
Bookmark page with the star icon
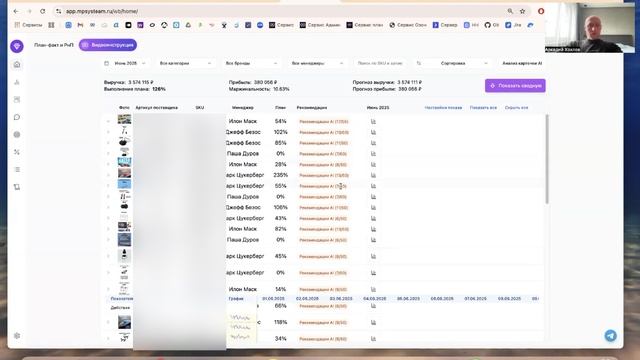pyautogui.click(x=522, y=11)
